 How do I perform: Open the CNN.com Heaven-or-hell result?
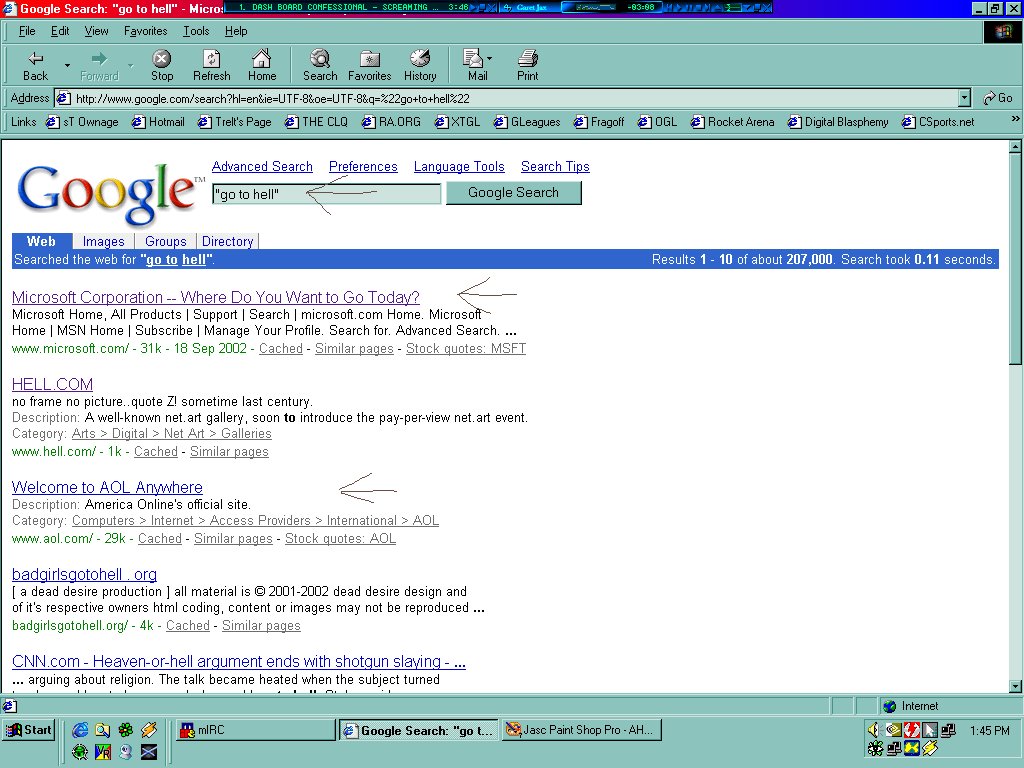(238, 662)
